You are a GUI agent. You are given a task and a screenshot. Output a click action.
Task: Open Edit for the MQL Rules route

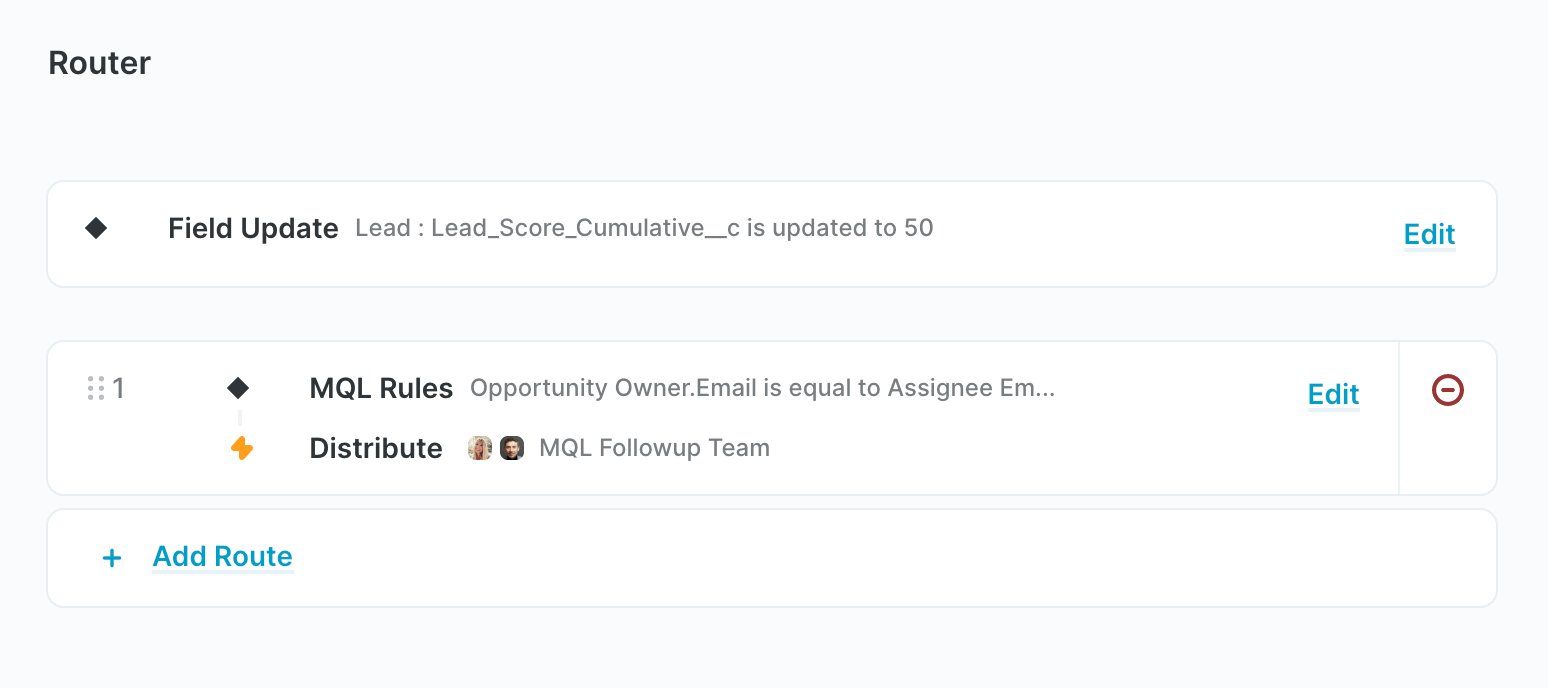1333,394
